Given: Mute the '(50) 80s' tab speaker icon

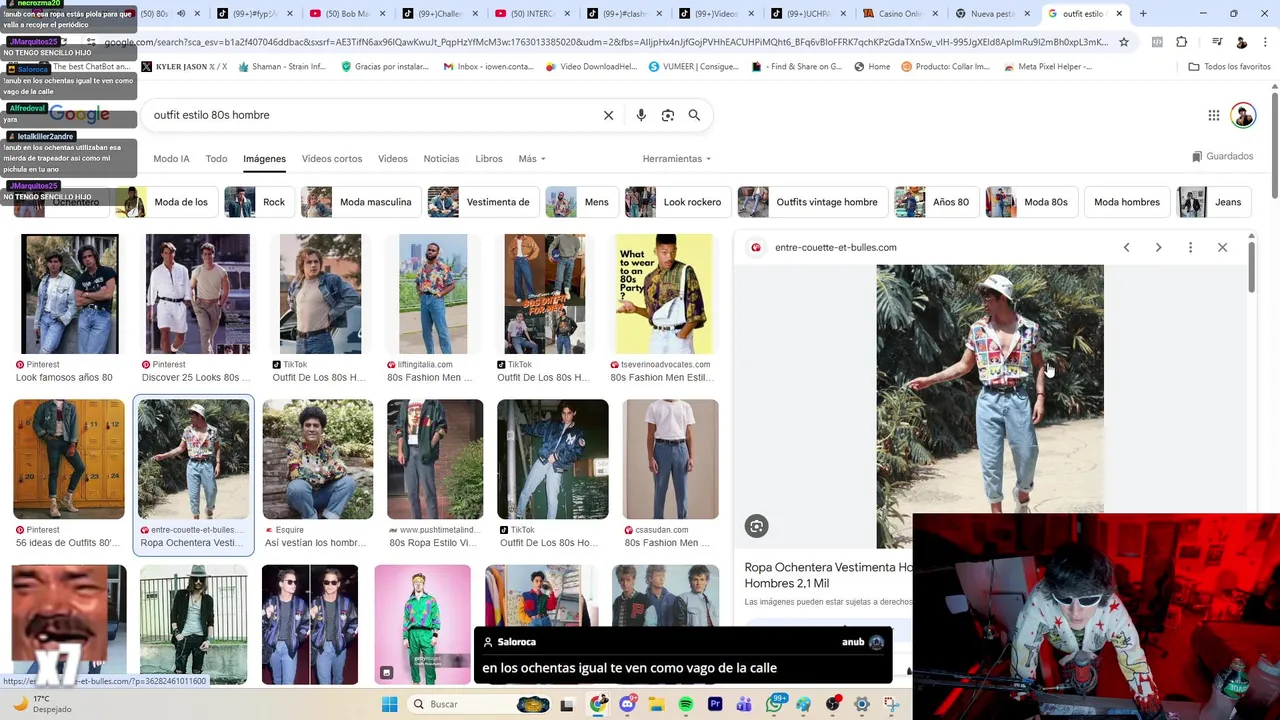Looking at the screenshot, I should pyautogui.click(x=181, y=14).
